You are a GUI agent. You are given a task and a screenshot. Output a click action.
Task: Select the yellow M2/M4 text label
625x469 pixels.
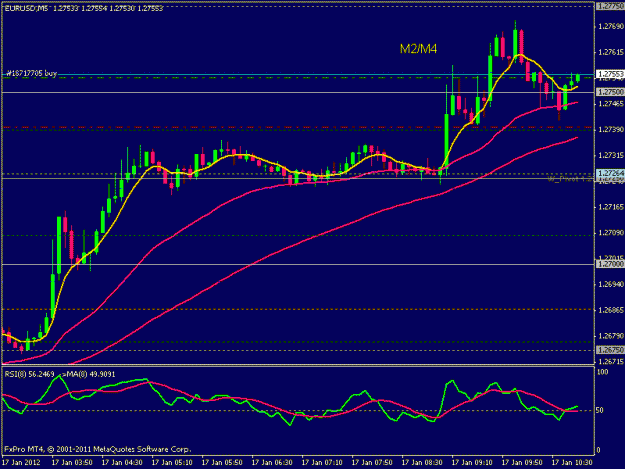coord(418,49)
